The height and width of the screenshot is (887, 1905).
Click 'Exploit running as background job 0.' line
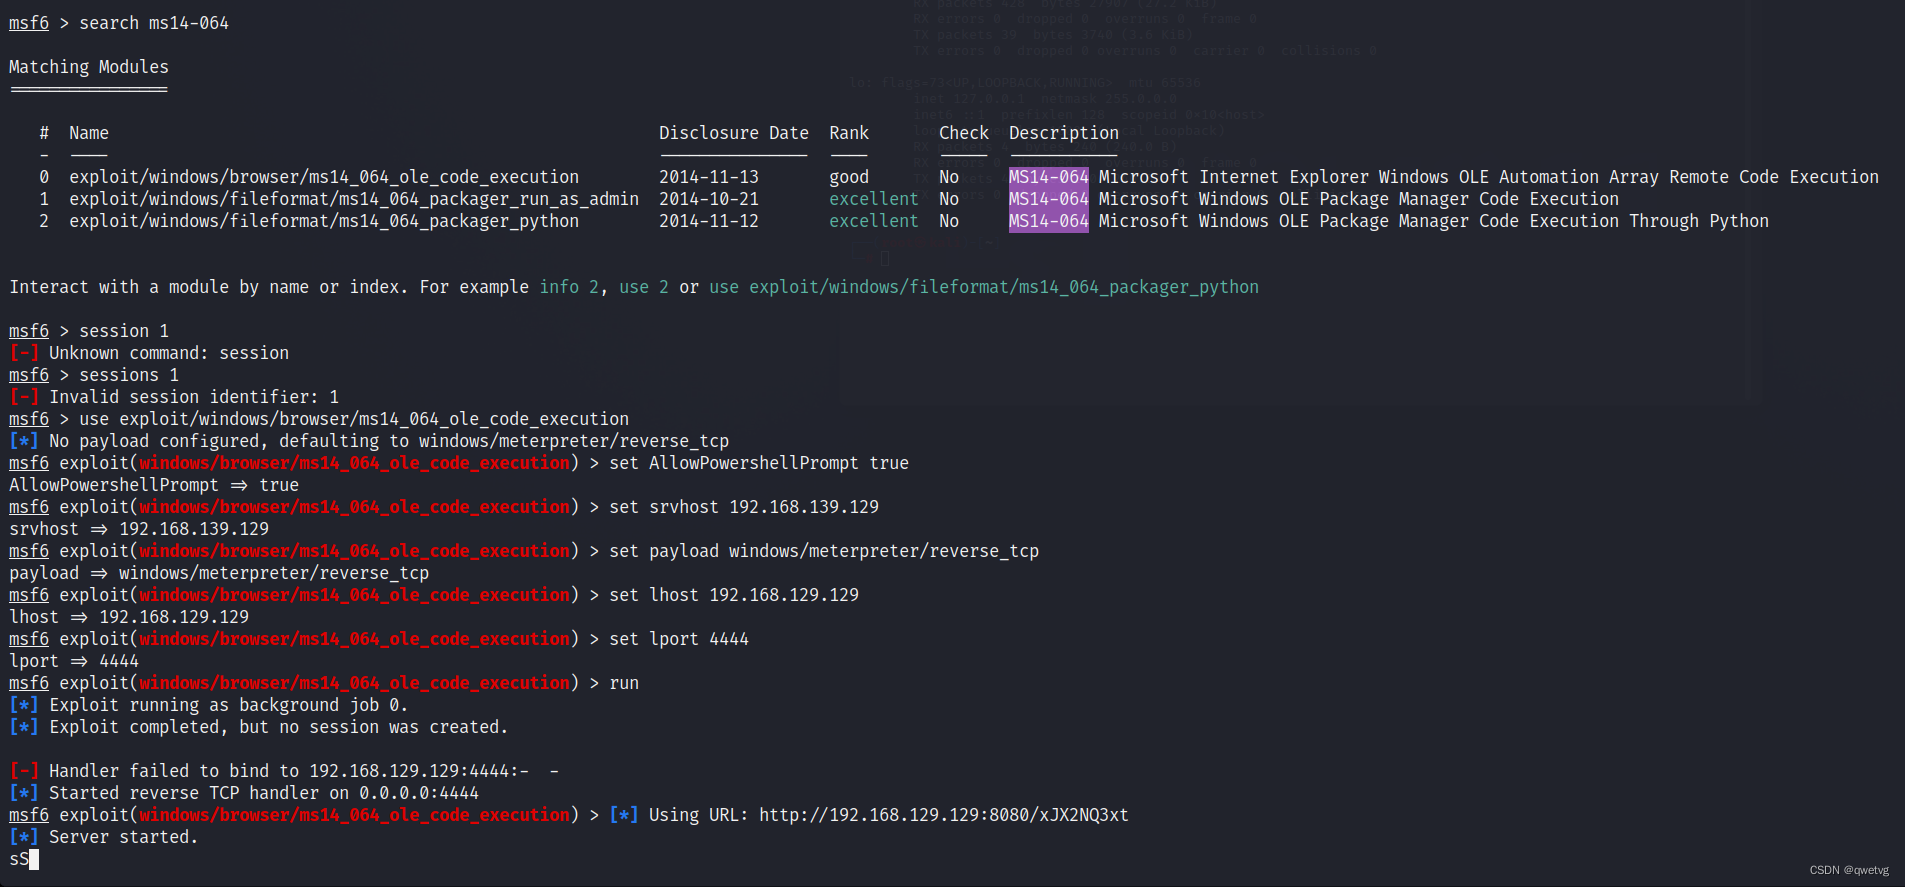209,705
